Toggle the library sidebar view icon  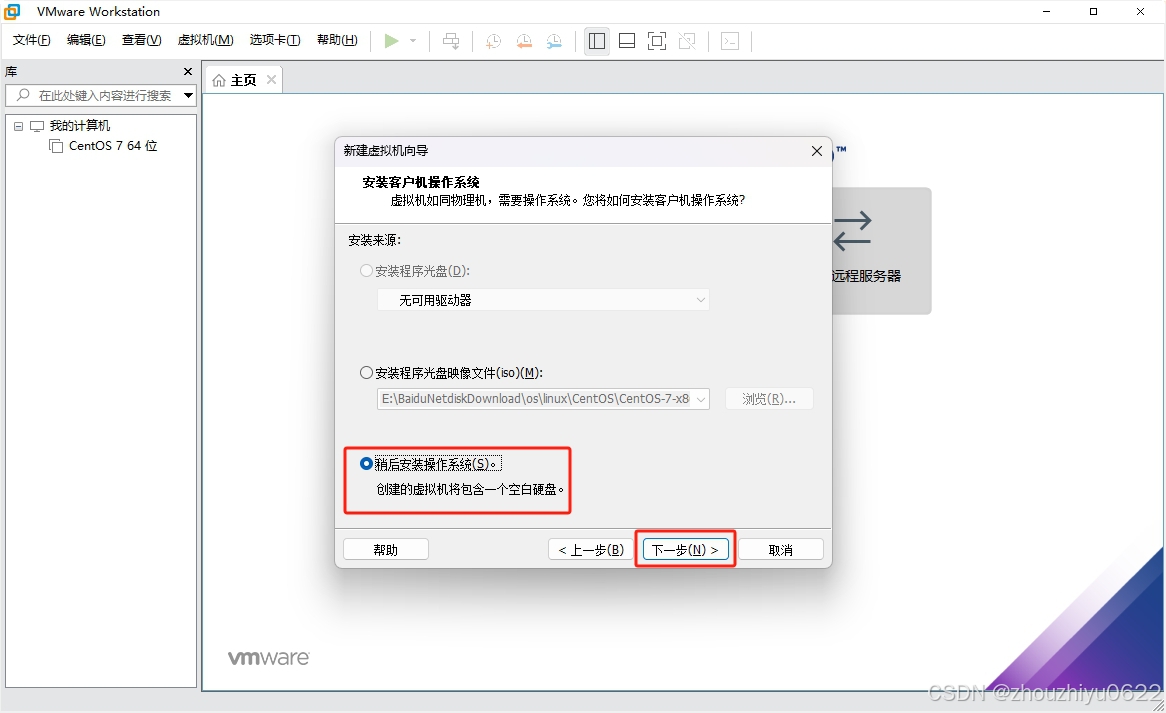[596, 41]
